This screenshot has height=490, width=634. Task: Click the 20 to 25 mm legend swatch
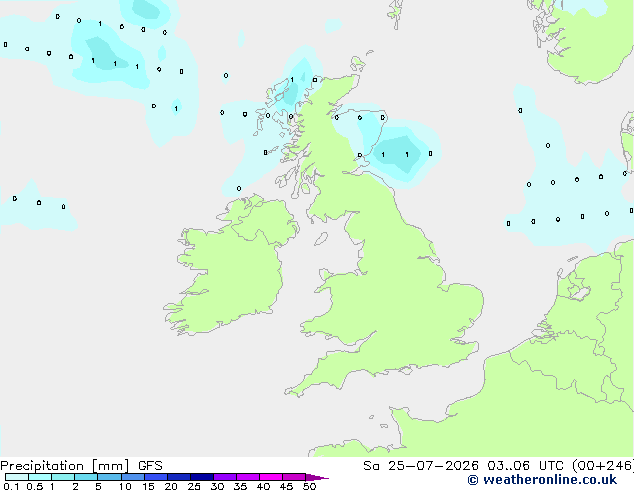[x=179, y=477]
